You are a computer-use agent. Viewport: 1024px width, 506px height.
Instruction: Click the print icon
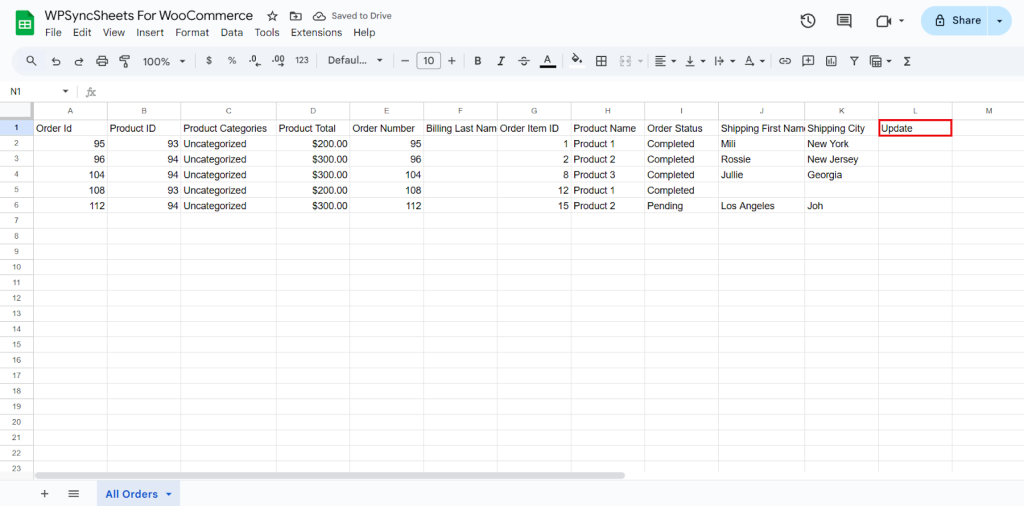click(x=102, y=61)
